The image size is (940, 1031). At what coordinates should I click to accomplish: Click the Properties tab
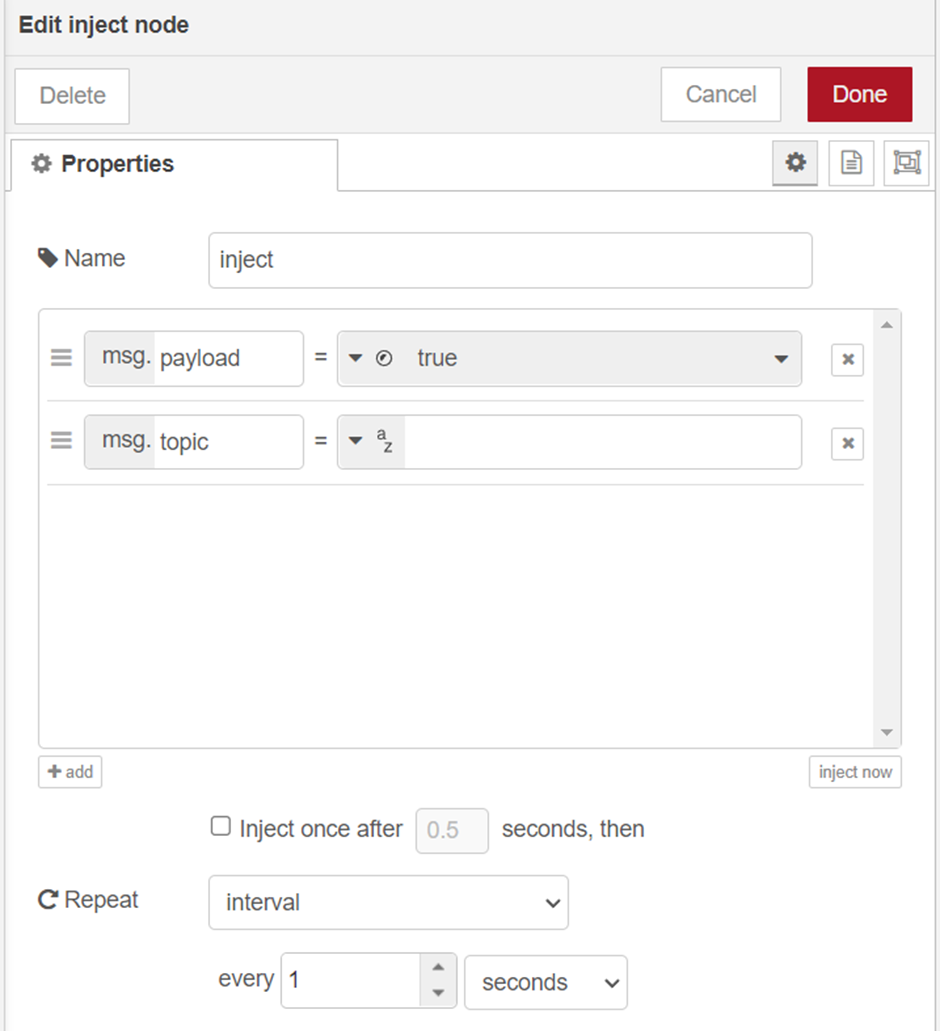coord(174,164)
